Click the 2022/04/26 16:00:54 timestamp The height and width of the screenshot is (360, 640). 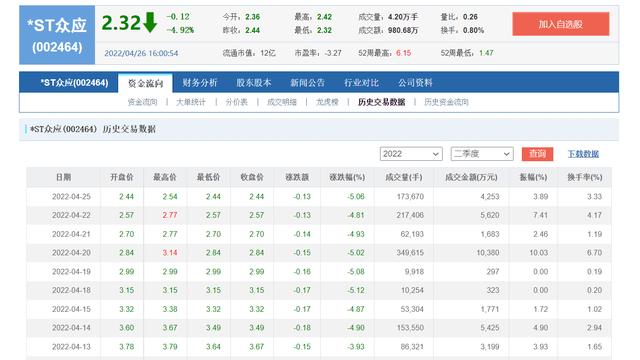(x=141, y=53)
